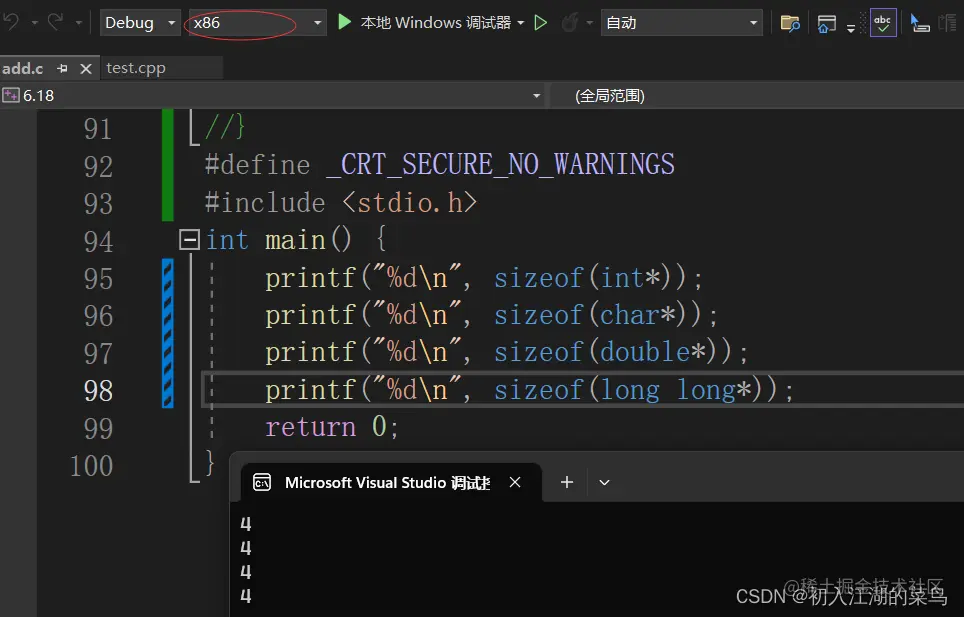Image resolution: width=964 pixels, height=617 pixels.
Task: Open the (全局范围) scope combo box
Action: [757, 96]
